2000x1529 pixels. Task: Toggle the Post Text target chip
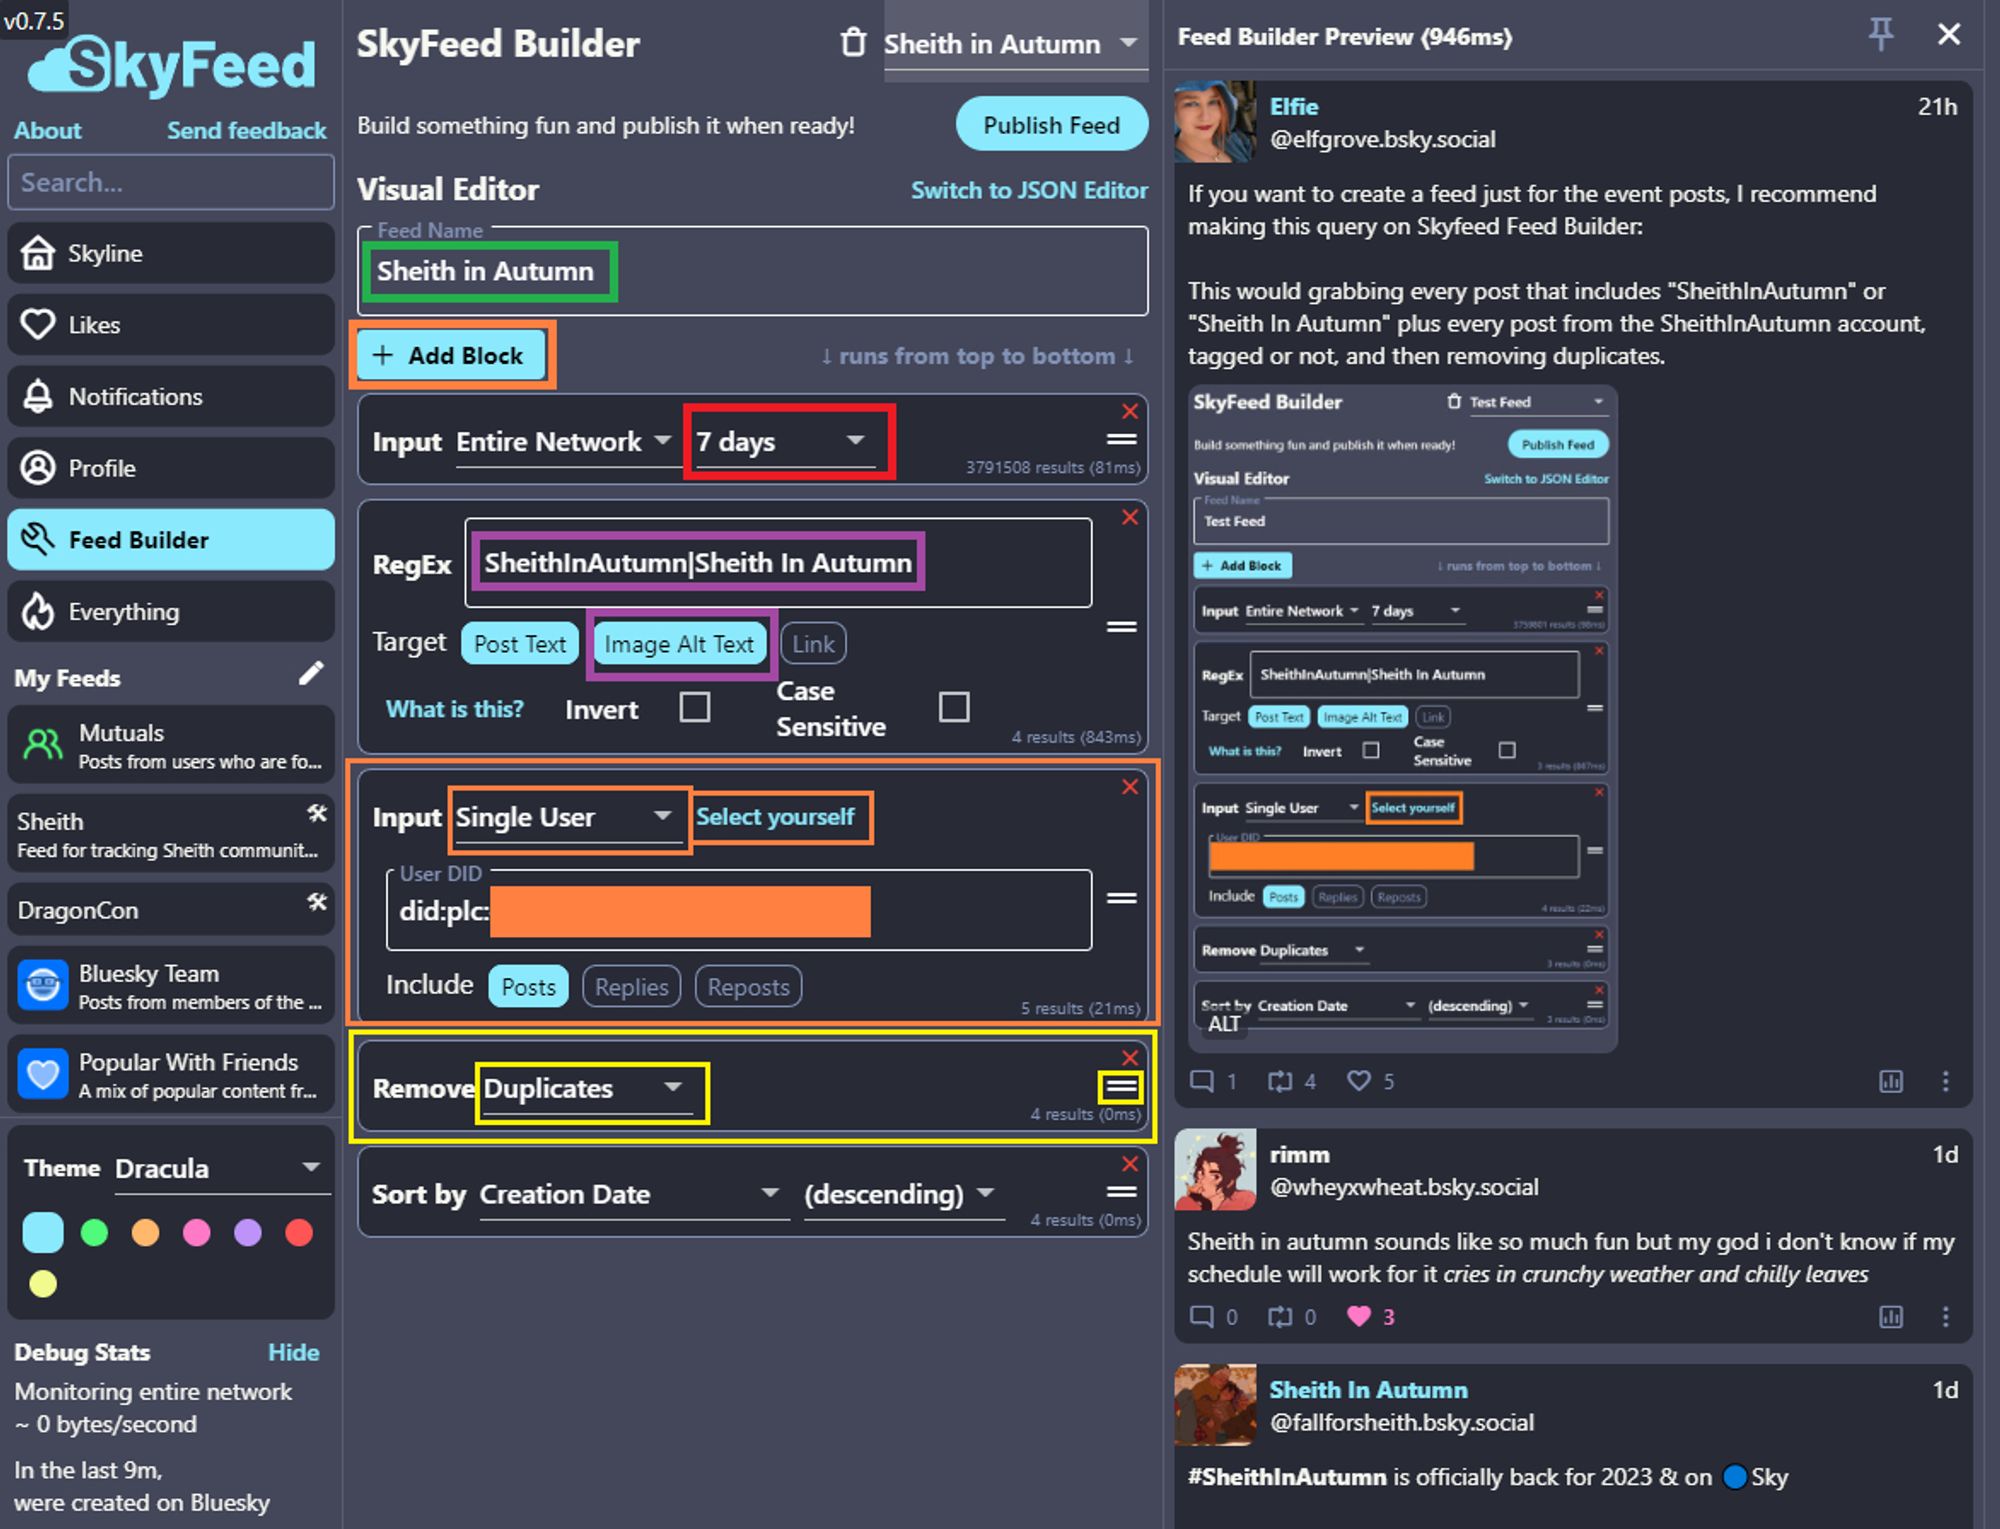tap(520, 644)
